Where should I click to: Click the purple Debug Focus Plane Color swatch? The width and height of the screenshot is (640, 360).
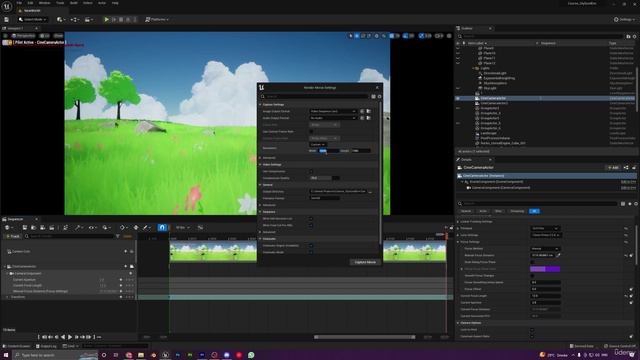[545, 269]
